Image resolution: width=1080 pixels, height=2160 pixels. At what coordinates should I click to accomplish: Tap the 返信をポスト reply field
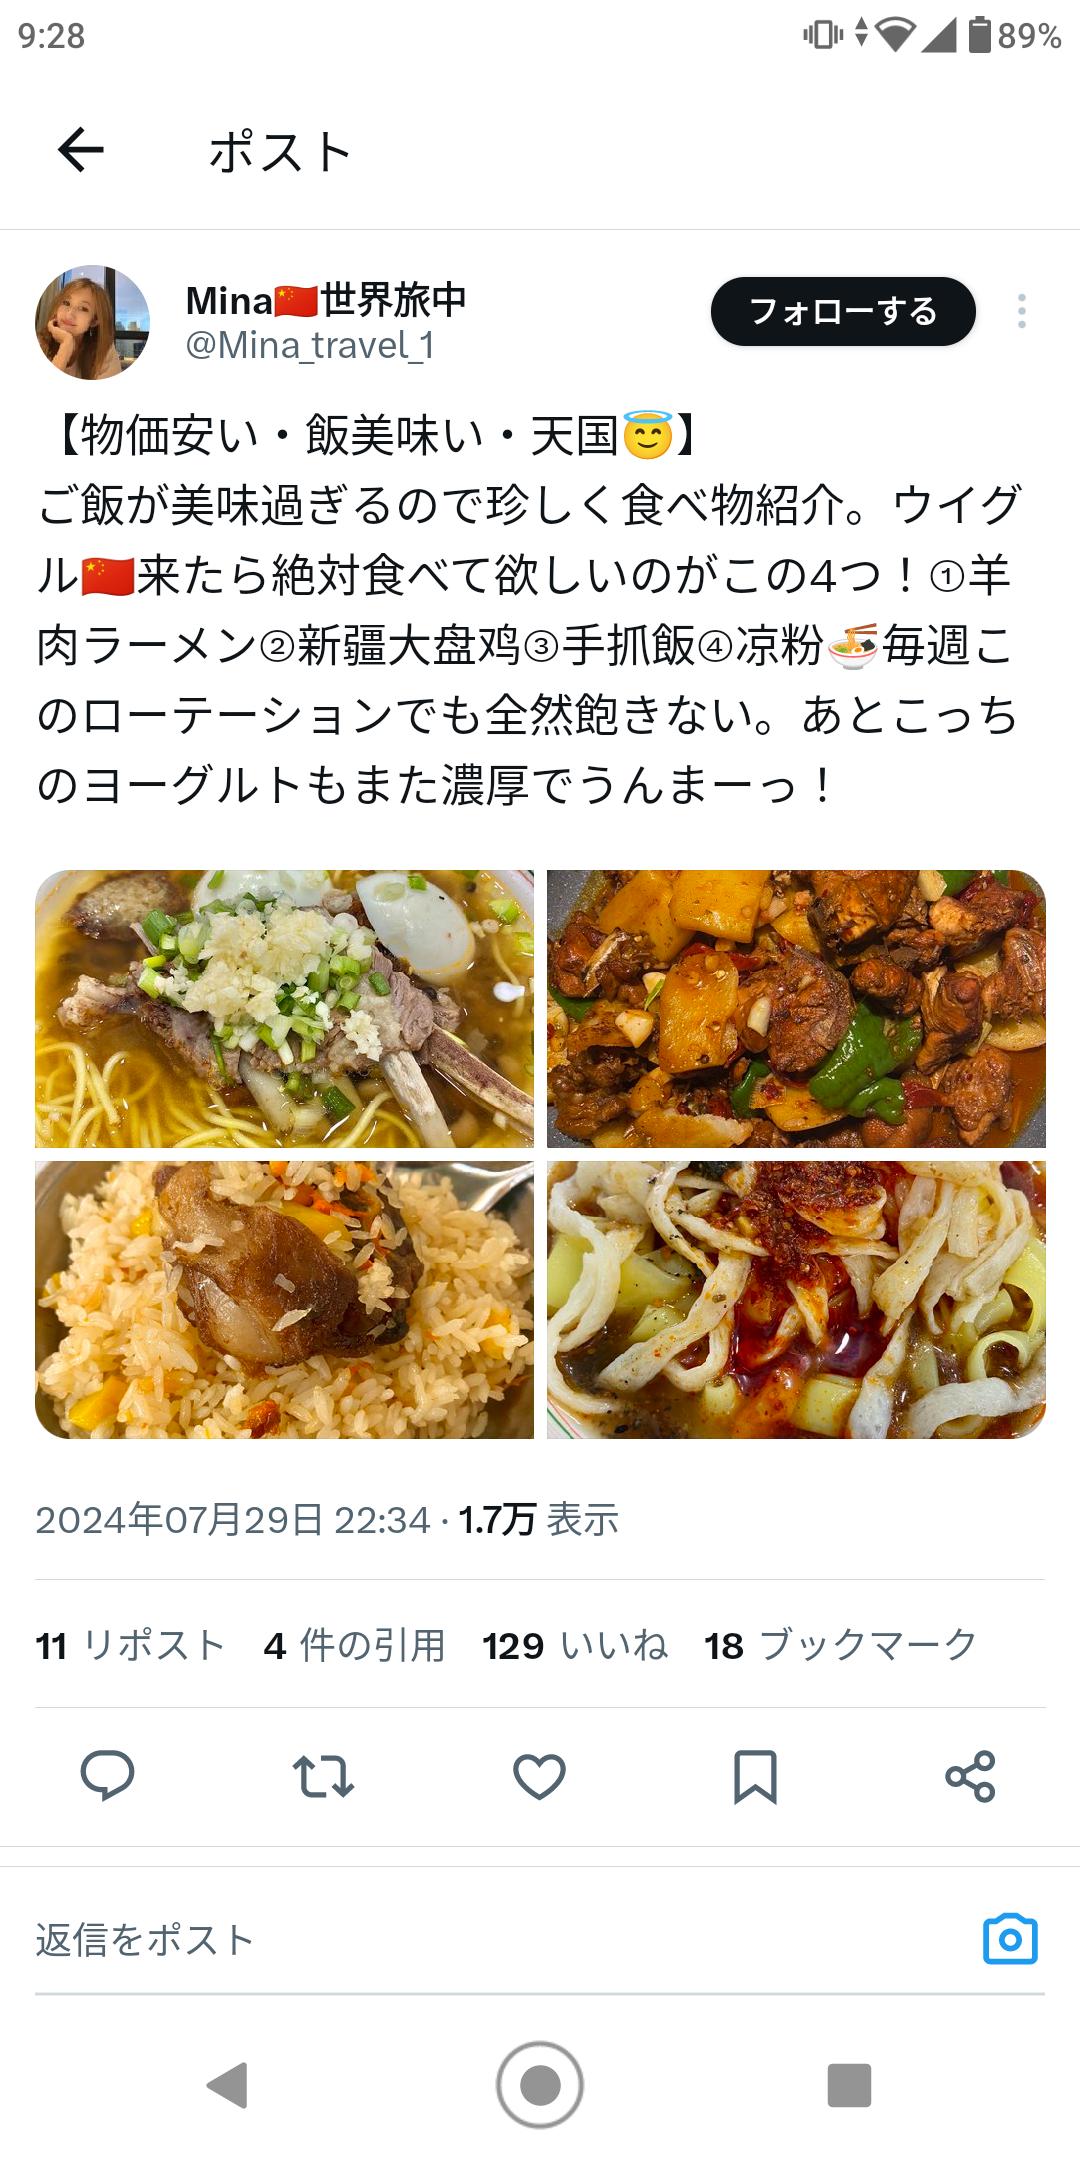pyautogui.click(x=500, y=1939)
